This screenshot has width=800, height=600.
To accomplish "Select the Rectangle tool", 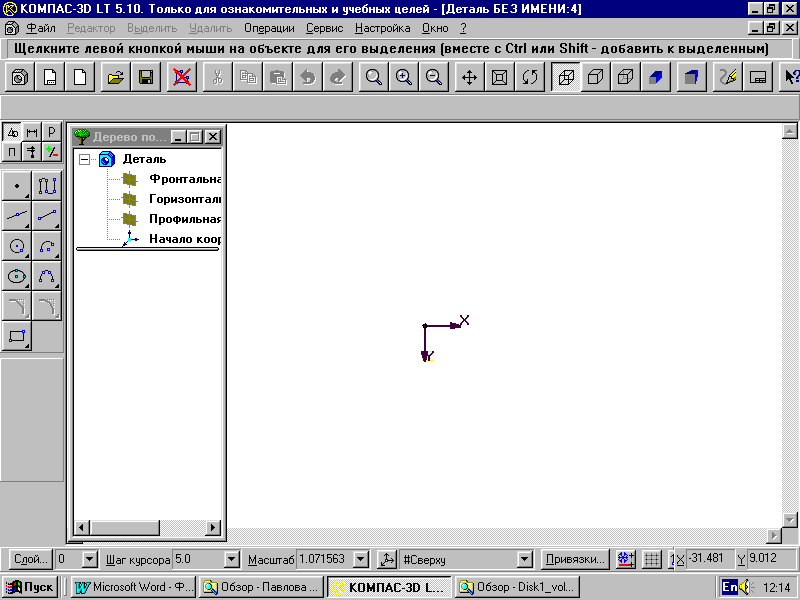I will (17, 336).
